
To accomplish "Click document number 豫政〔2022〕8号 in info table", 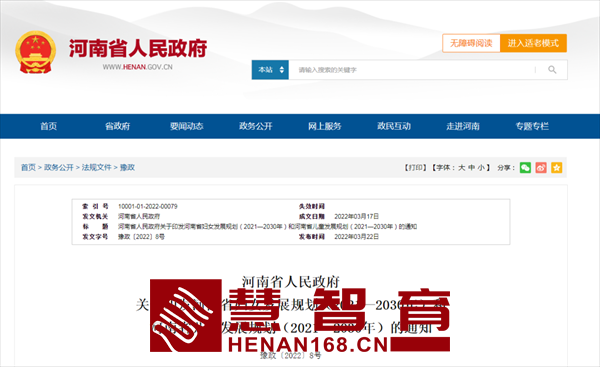I will click(x=141, y=237).
